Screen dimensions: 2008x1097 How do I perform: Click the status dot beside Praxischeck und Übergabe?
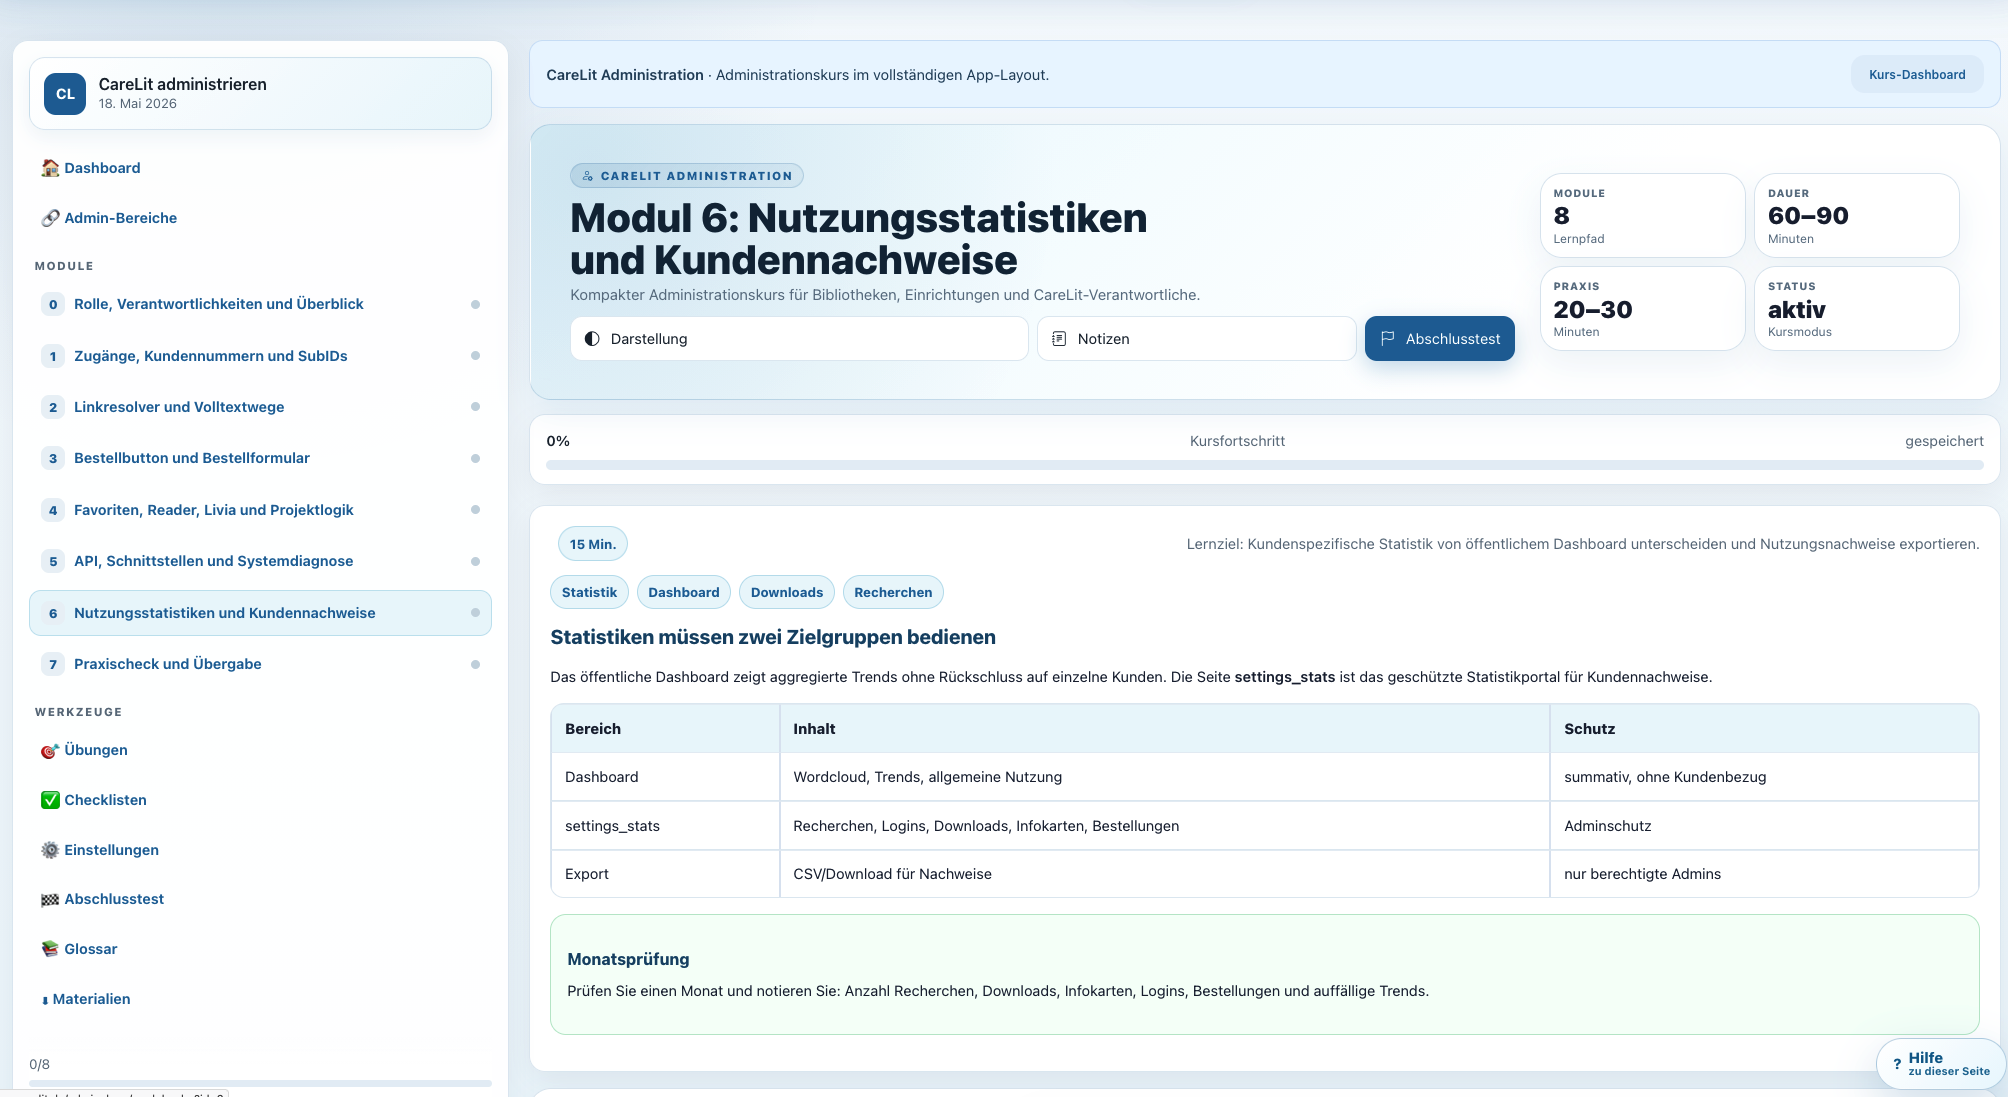pos(475,664)
